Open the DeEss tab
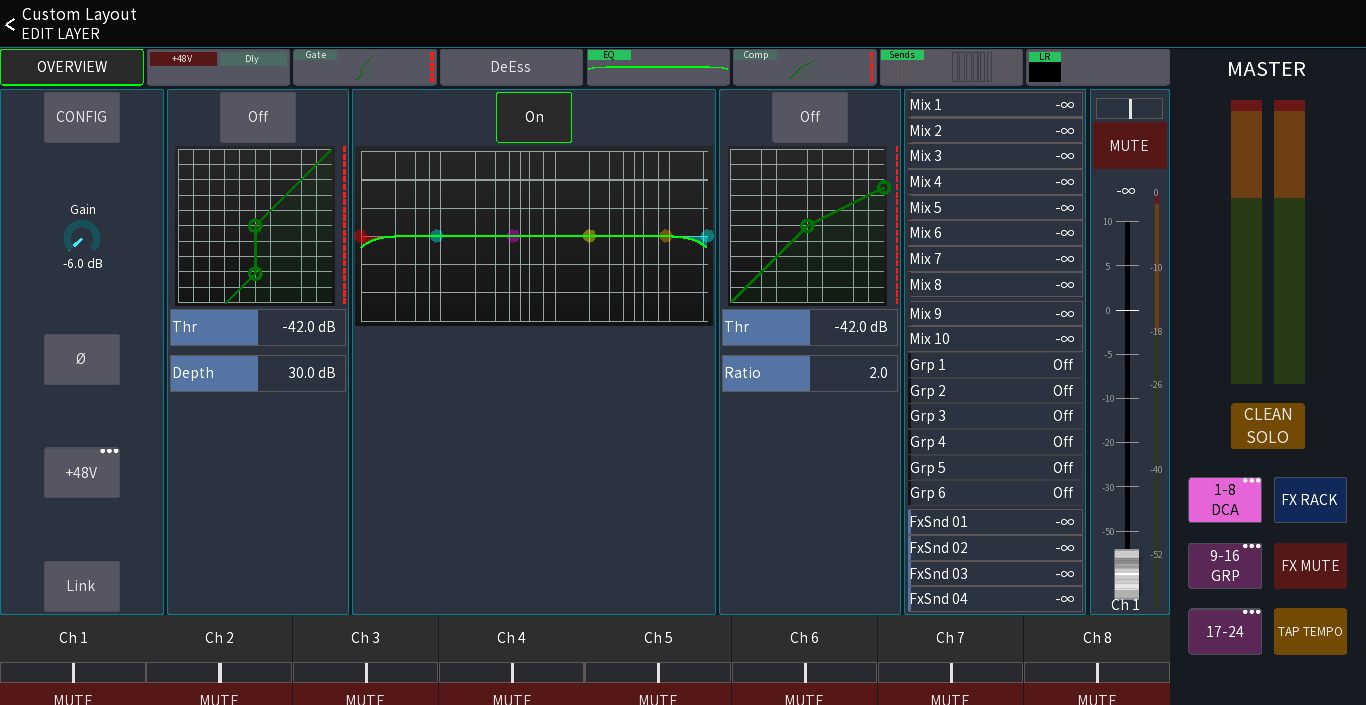 (x=511, y=67)
